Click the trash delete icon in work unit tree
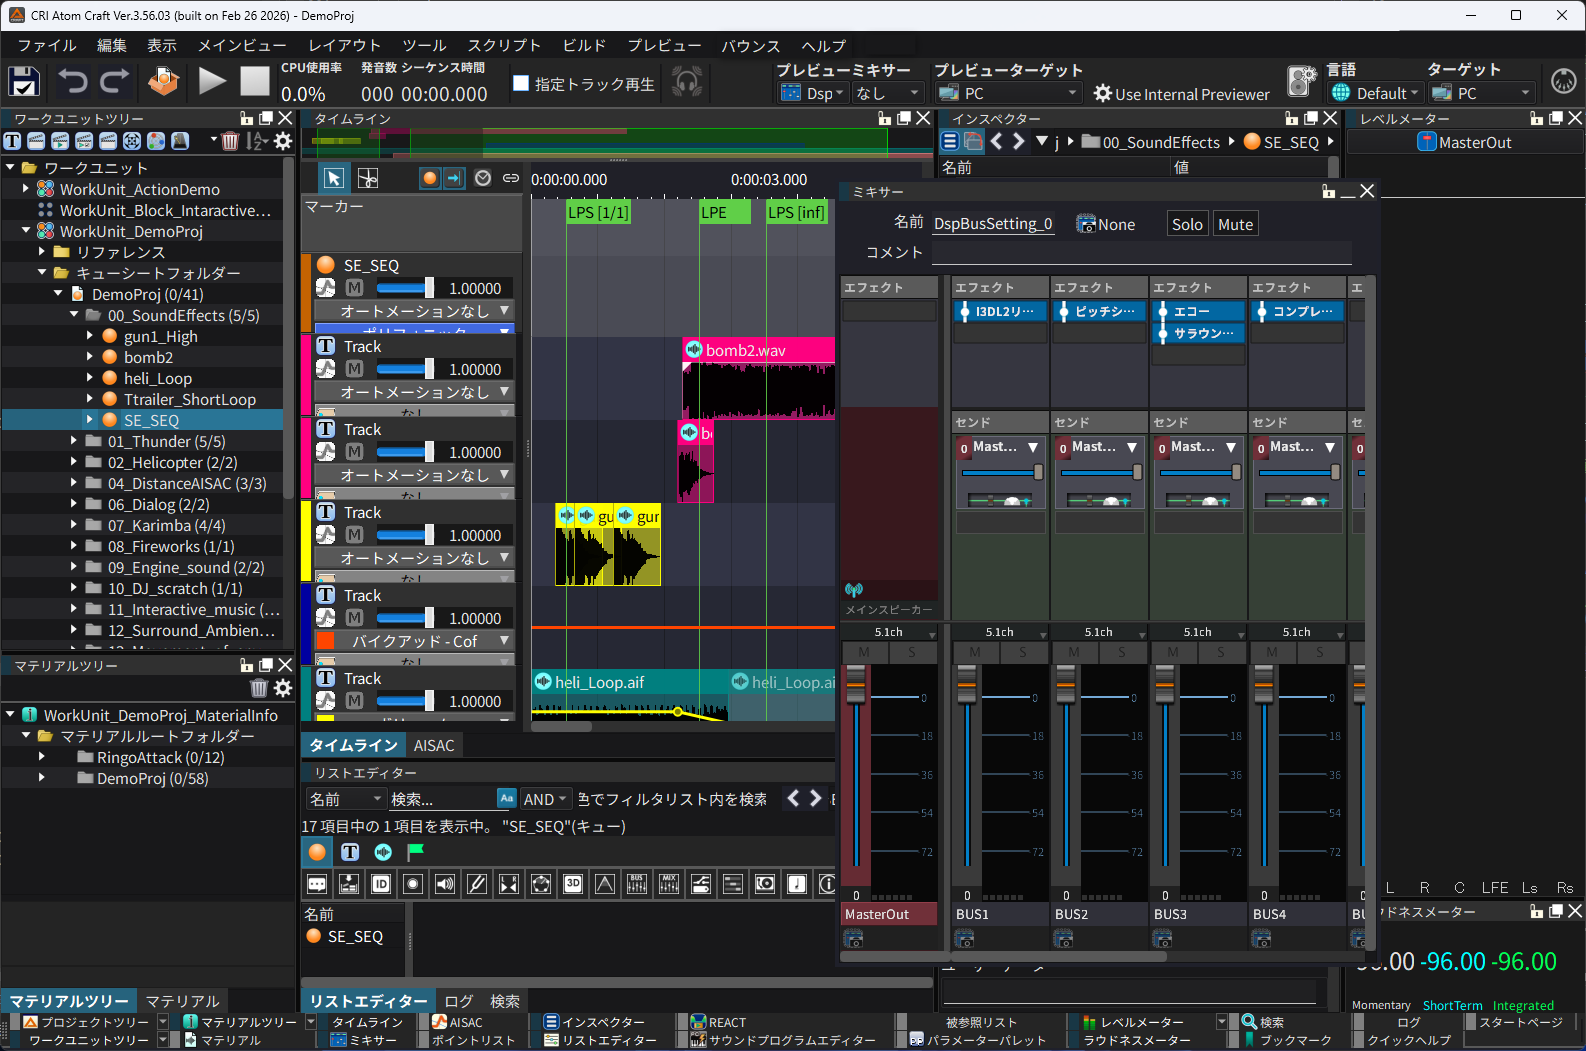This screenshot has width=1586, height=1051. pos(230,141)
